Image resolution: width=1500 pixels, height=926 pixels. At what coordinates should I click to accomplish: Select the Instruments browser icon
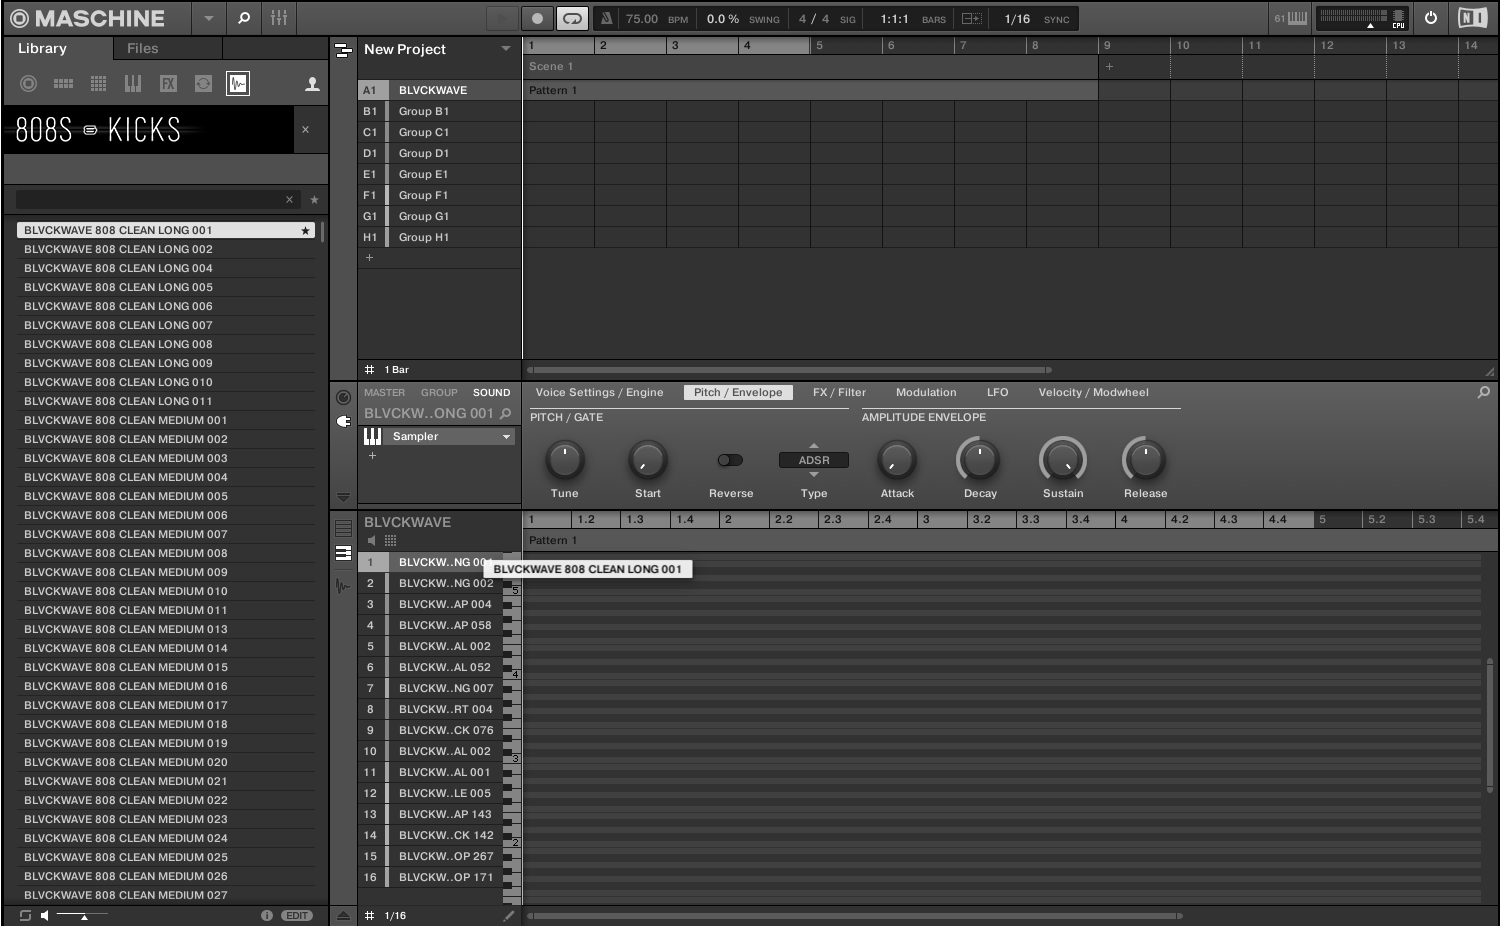click(x=133, y=84)
